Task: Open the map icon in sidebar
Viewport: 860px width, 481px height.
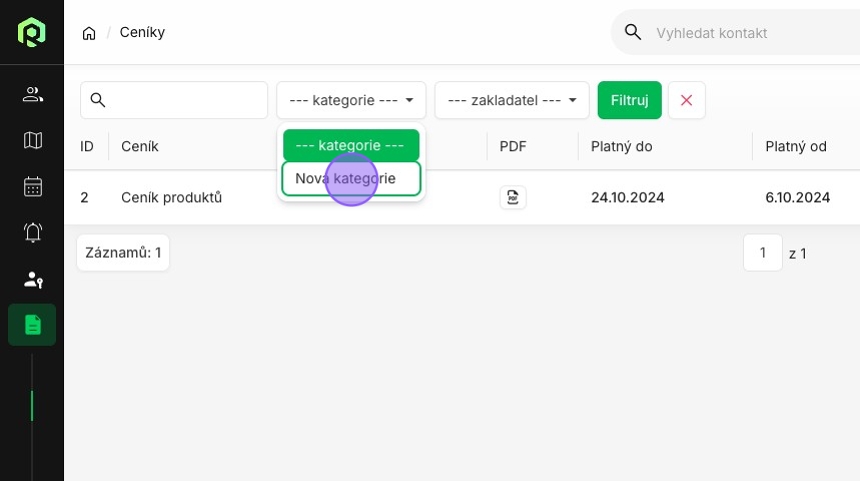Action: click(x=32, y=140)
